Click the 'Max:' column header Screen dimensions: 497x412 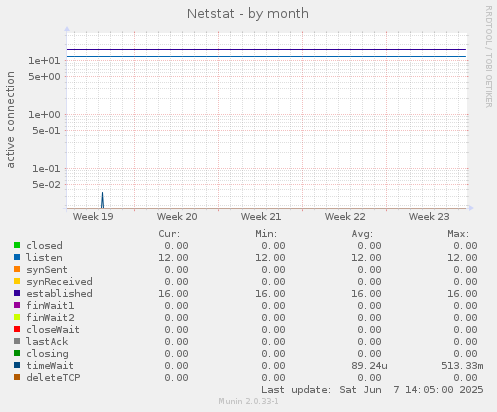point(458,234)
